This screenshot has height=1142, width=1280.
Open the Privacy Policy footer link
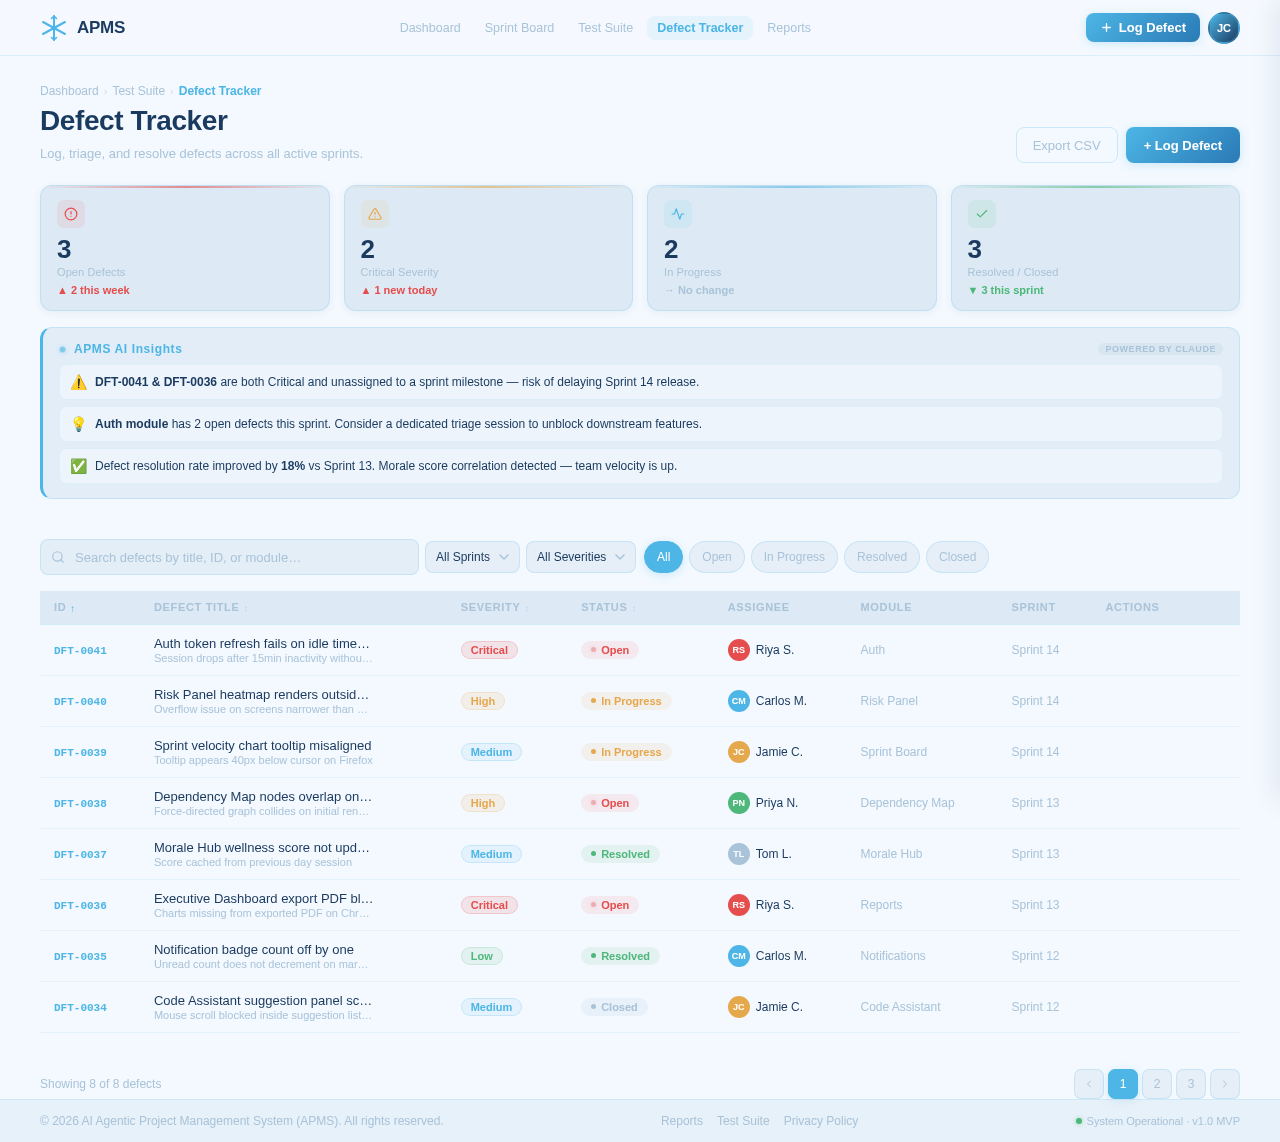click(x=820, y=1121)
